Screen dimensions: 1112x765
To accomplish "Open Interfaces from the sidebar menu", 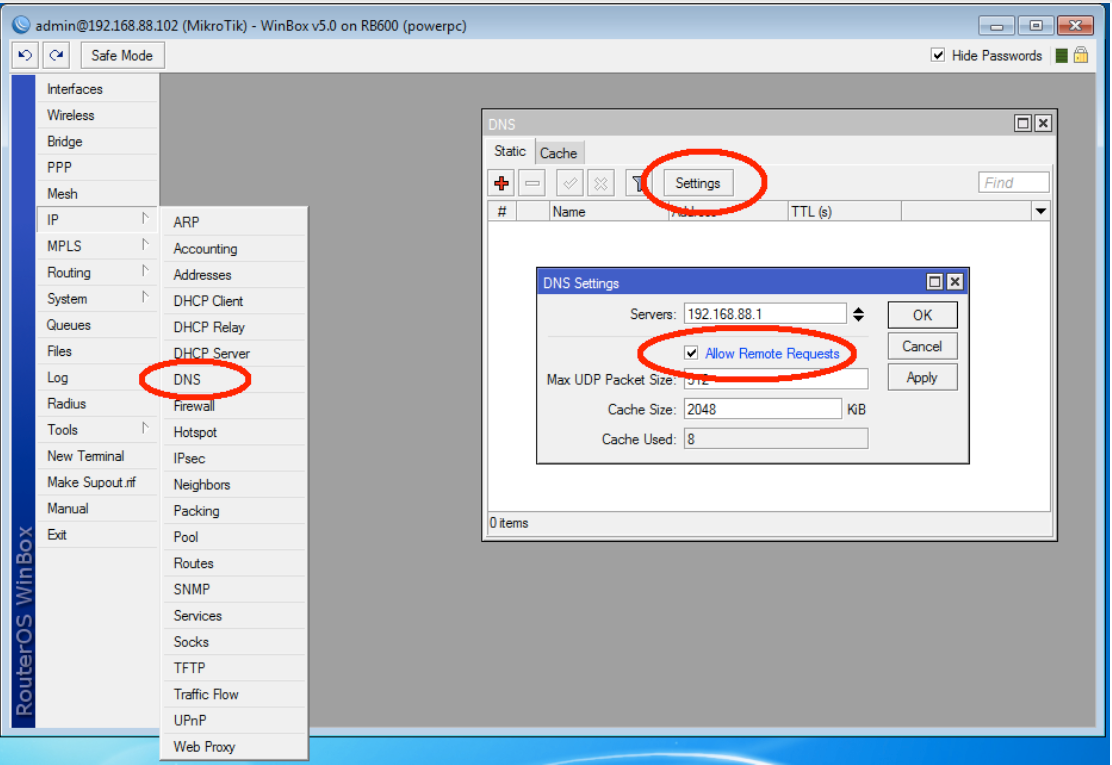I will click(97, 89).
